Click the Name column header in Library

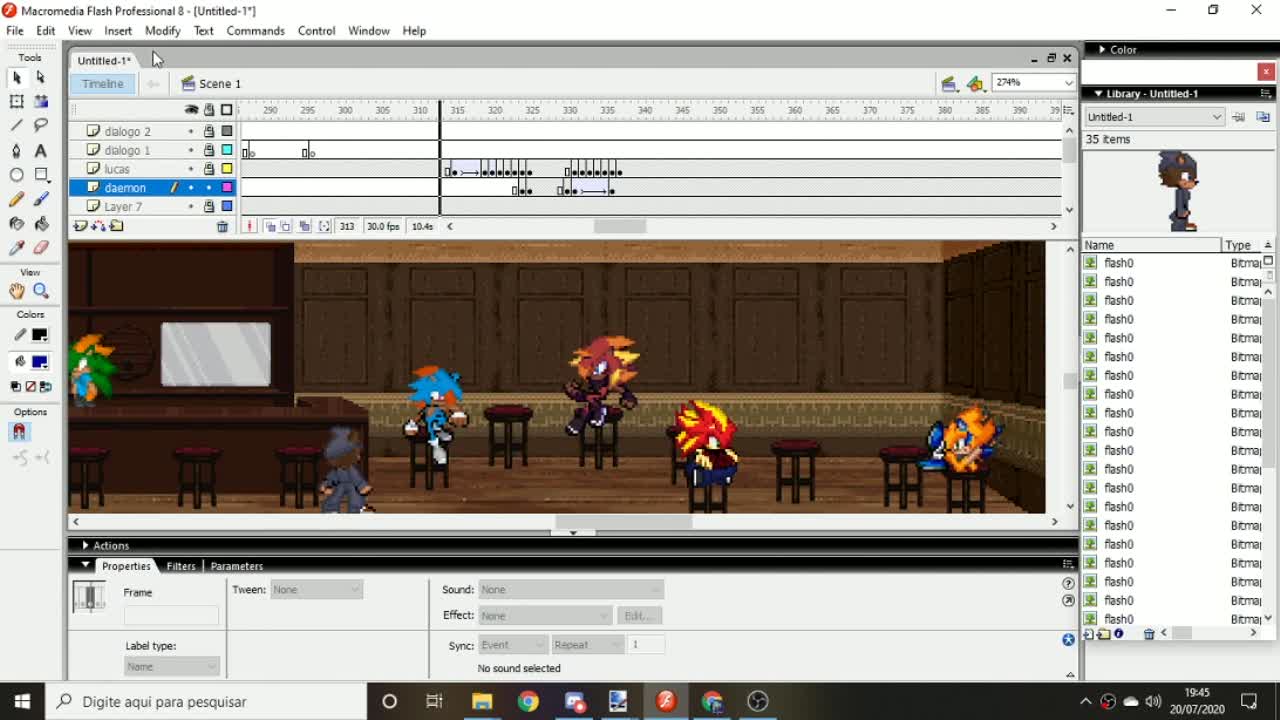point(1152,245)
